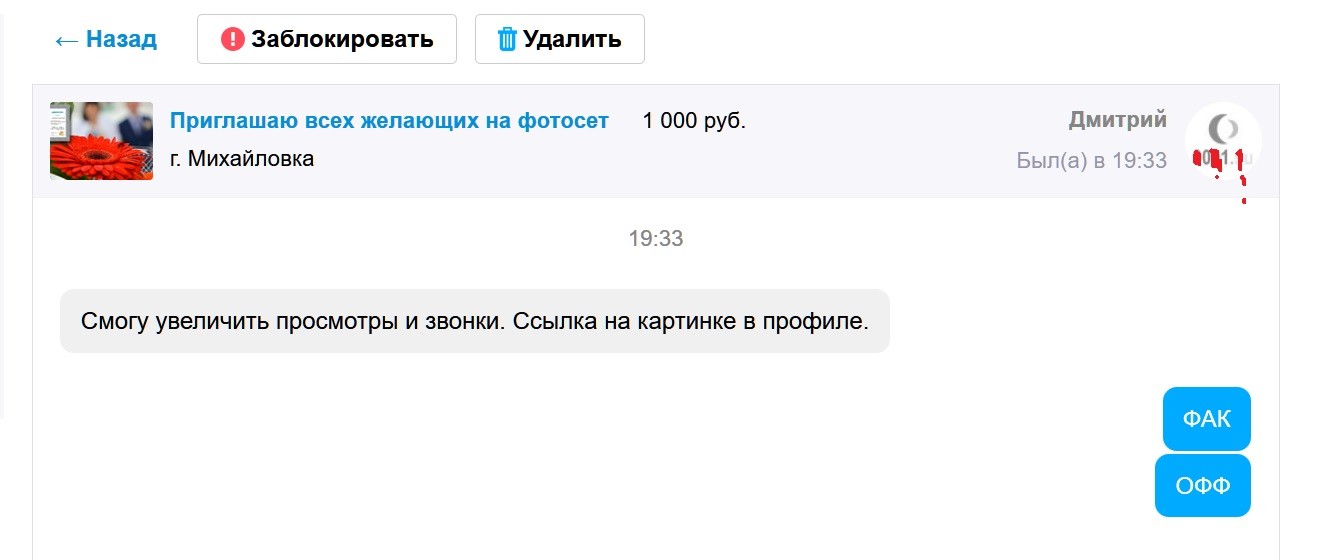This screenshot has width=1322, height=560.
Task: Select the sent ОФФ message bubble
Action: (x=1202, y=486)
